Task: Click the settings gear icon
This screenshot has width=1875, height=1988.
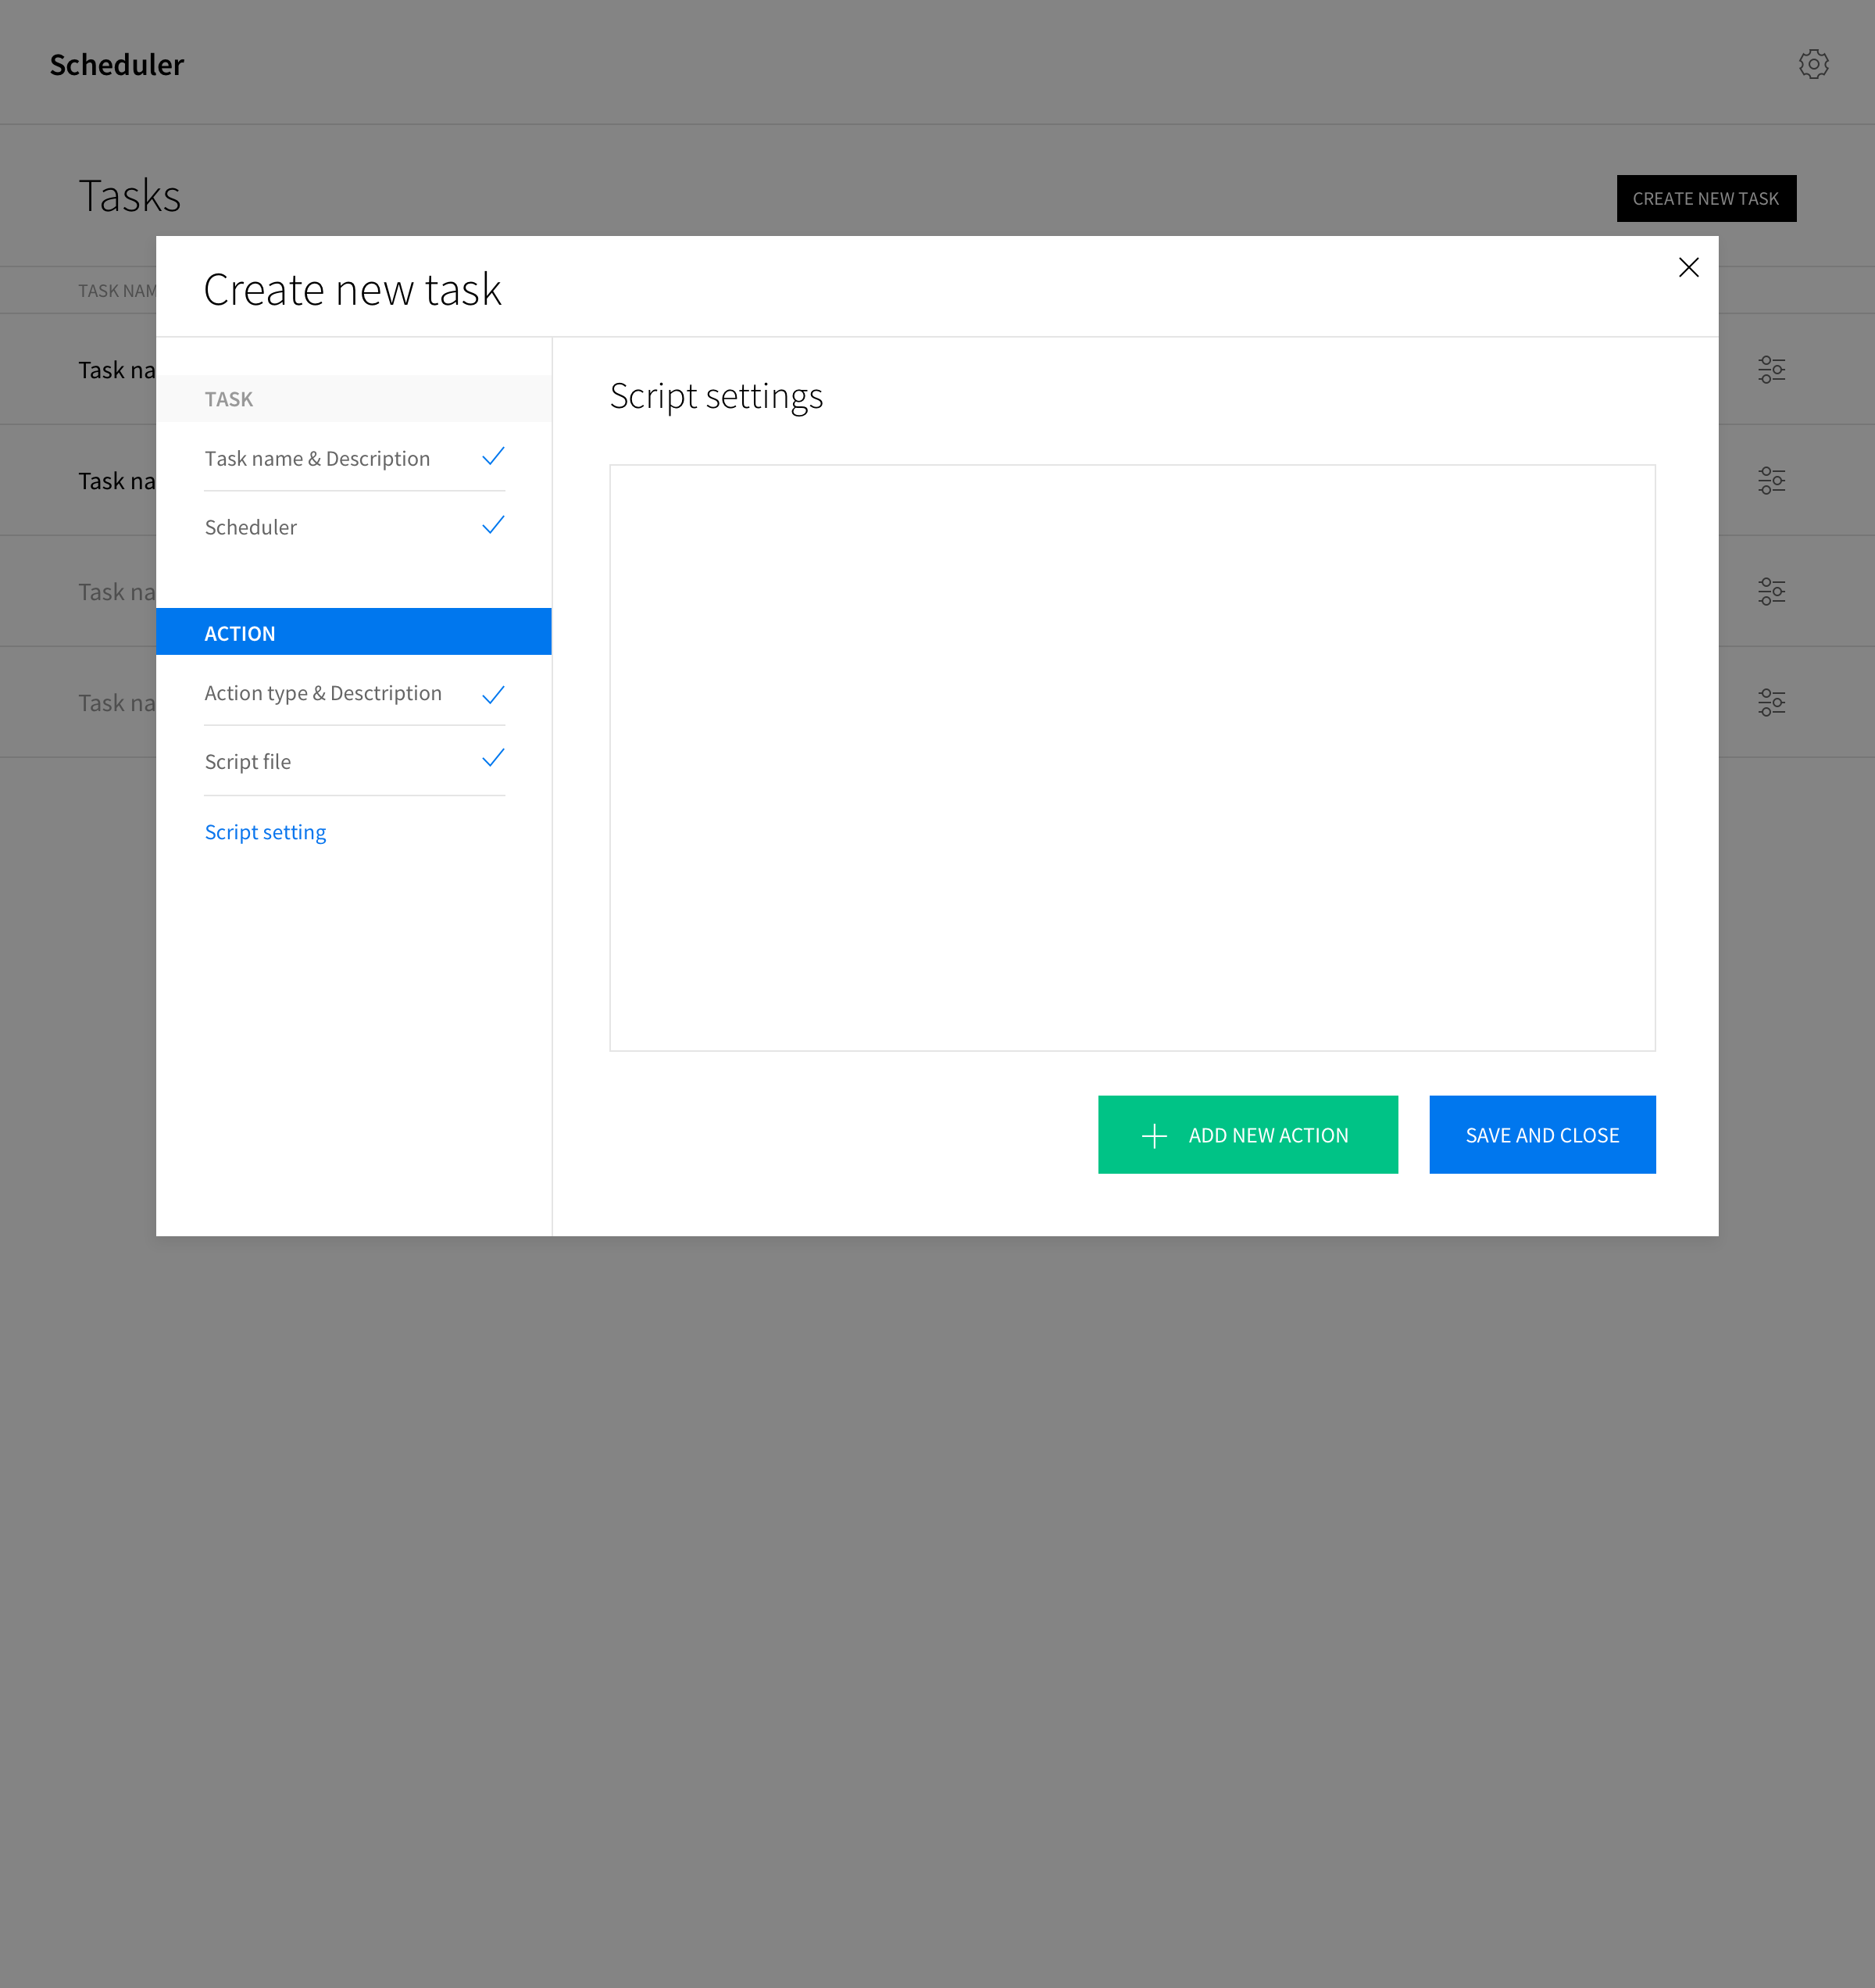Action: pyautogui.click(x=1813, y=63)
